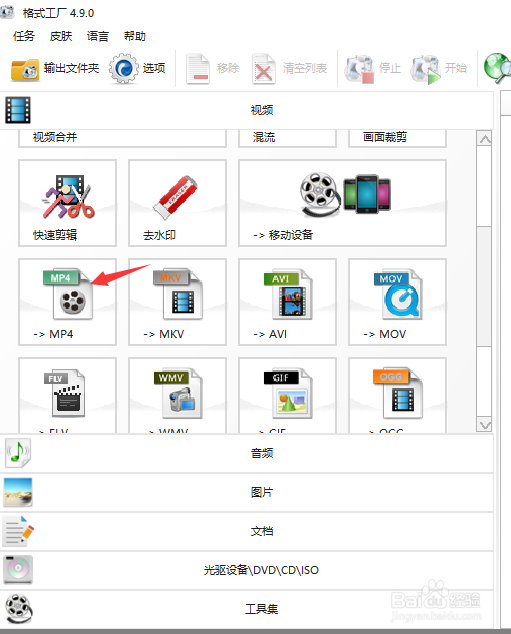Choose the FLV conversion icon
Viewport: 511px width, 634px height.
click(67, 395)
